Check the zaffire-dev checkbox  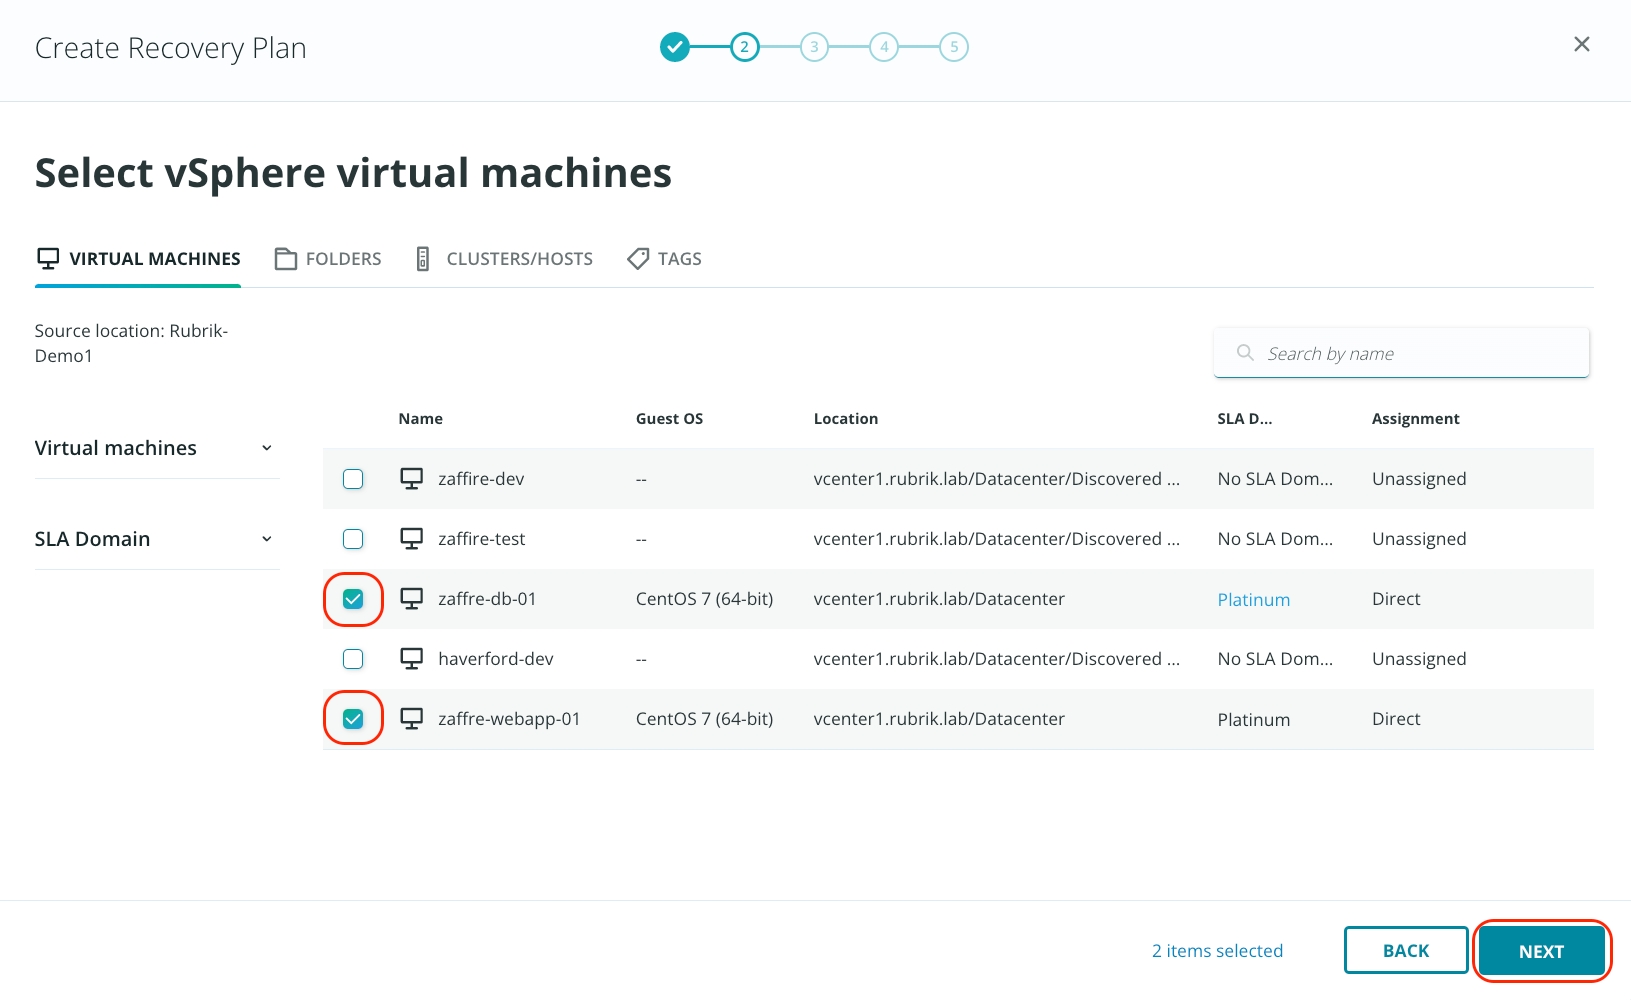pos(353,479)
